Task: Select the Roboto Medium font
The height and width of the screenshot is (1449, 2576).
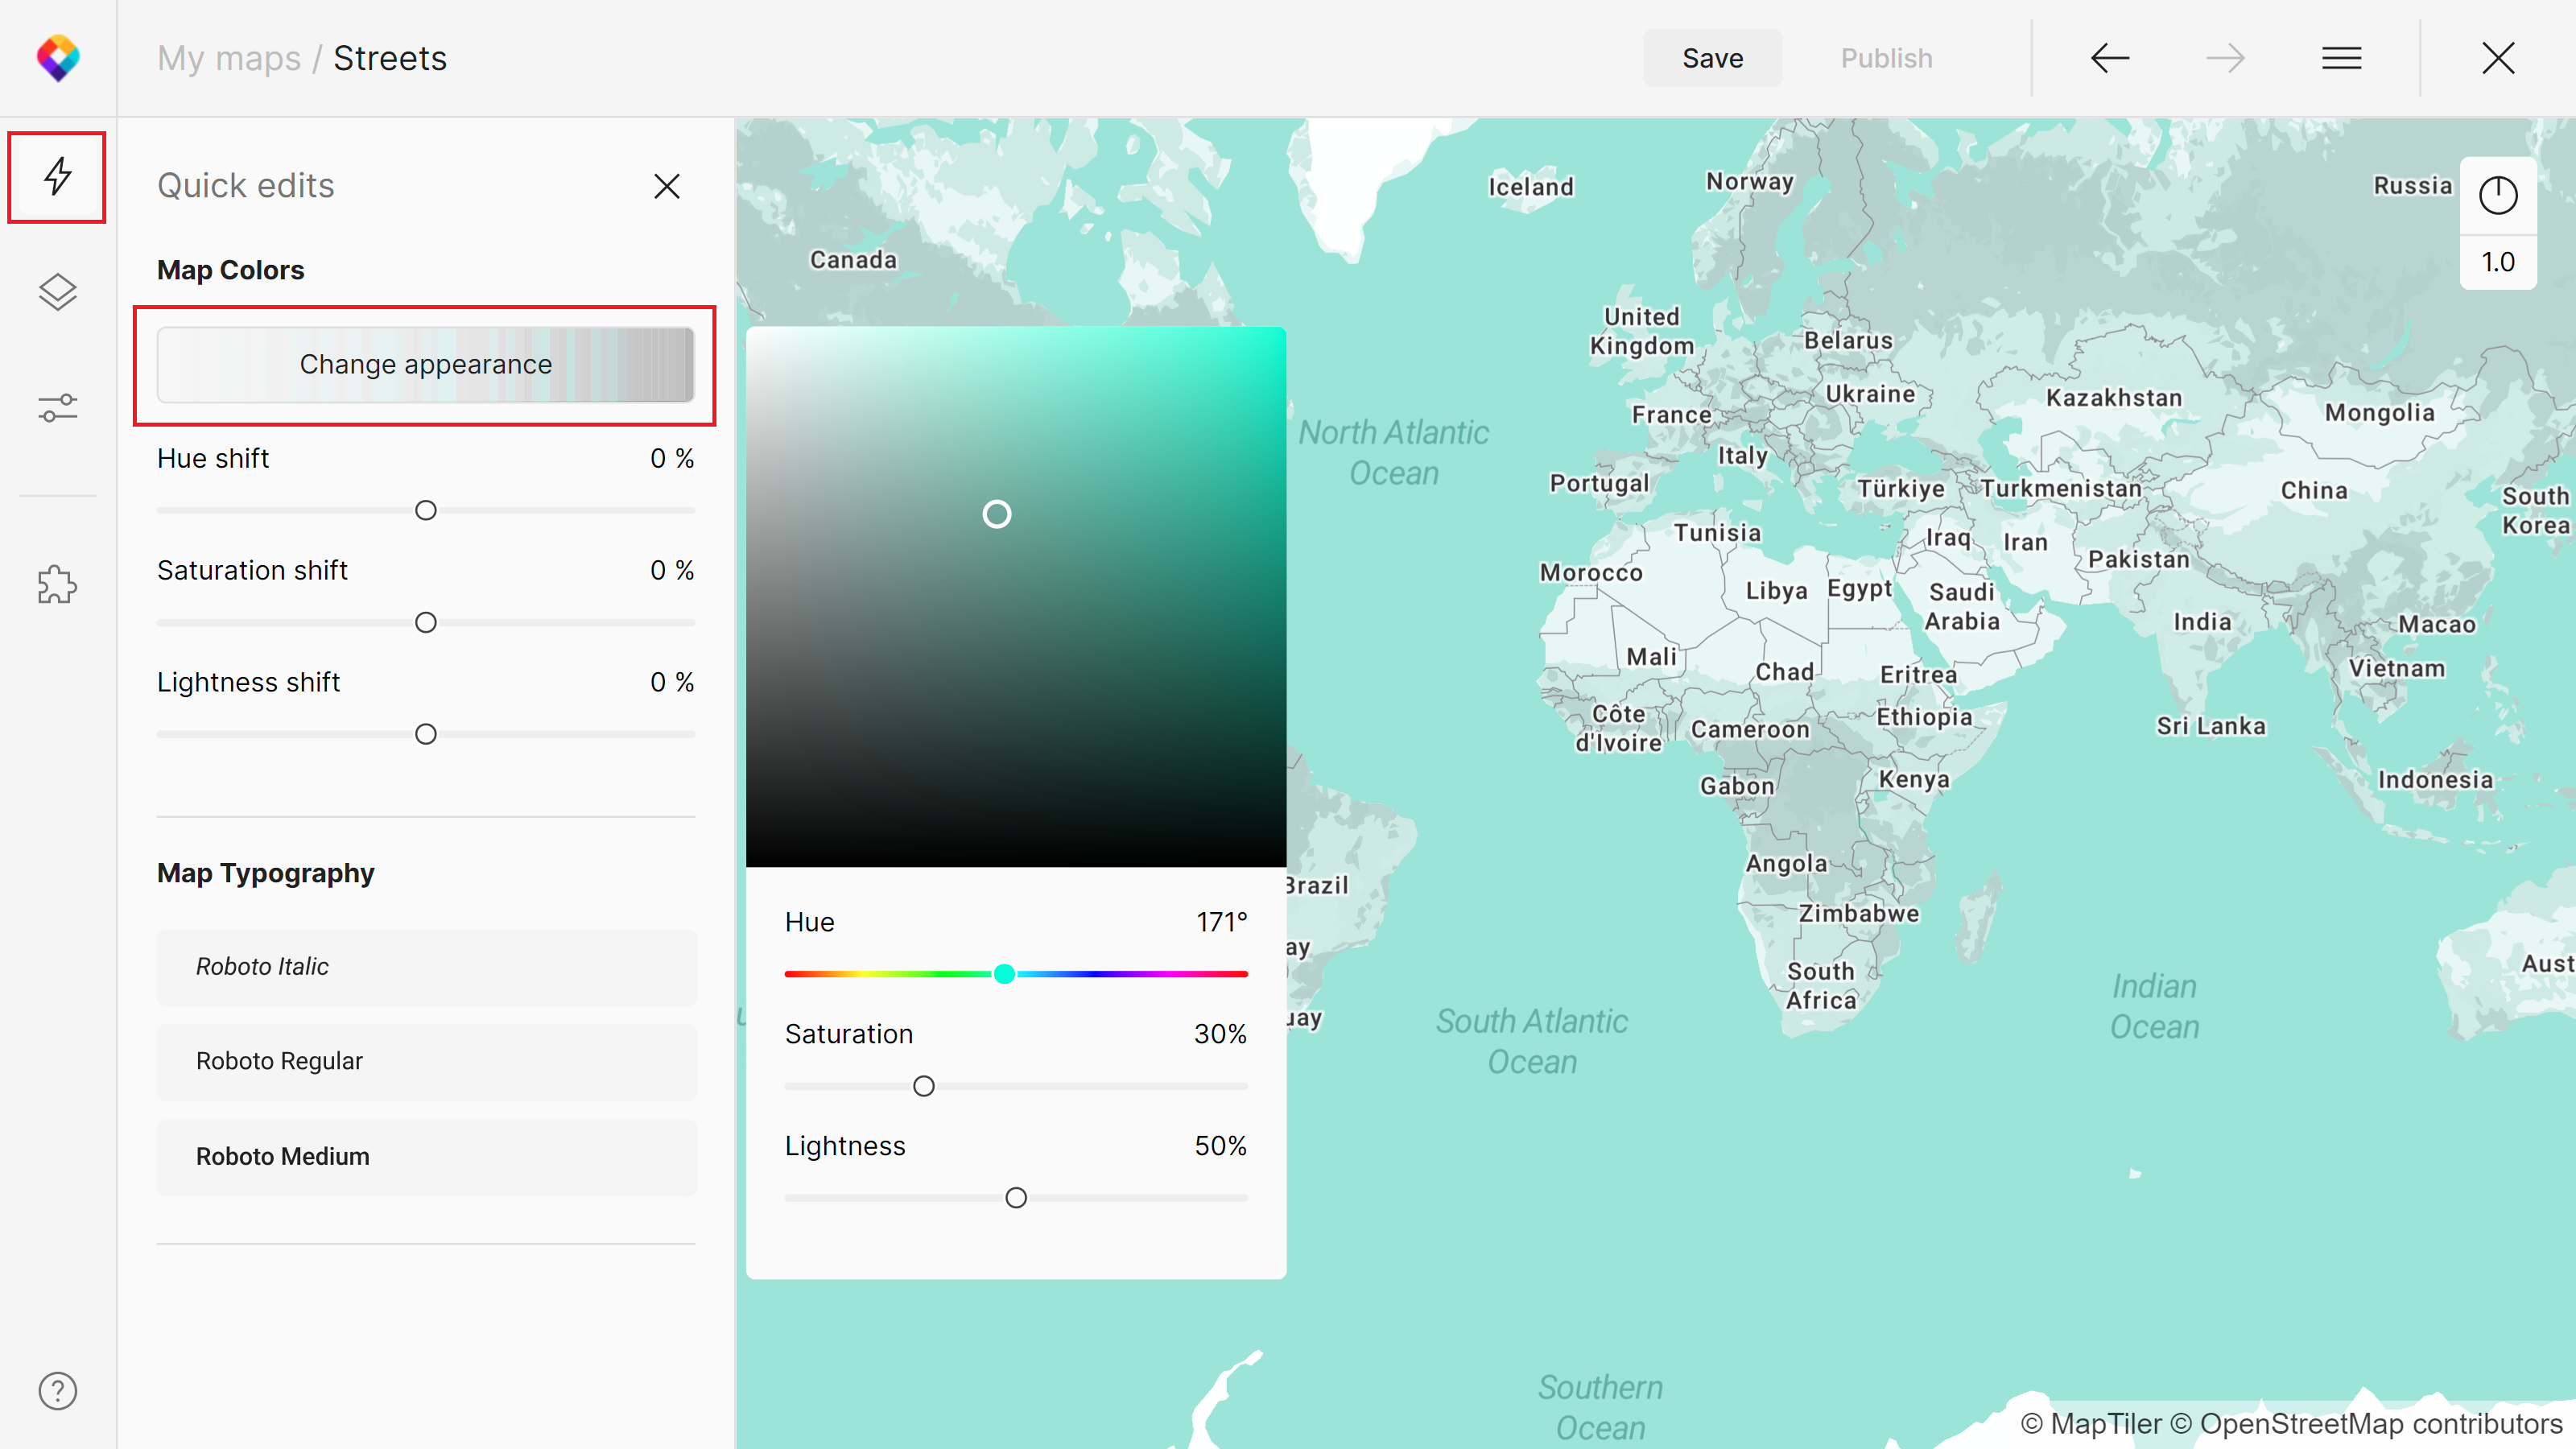Action: [426, 1157]
